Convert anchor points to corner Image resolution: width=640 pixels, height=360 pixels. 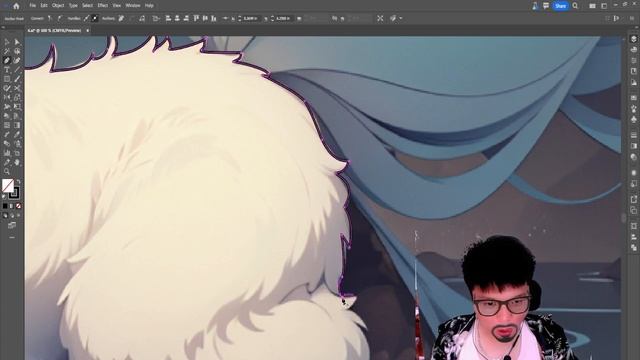[50, 18]
